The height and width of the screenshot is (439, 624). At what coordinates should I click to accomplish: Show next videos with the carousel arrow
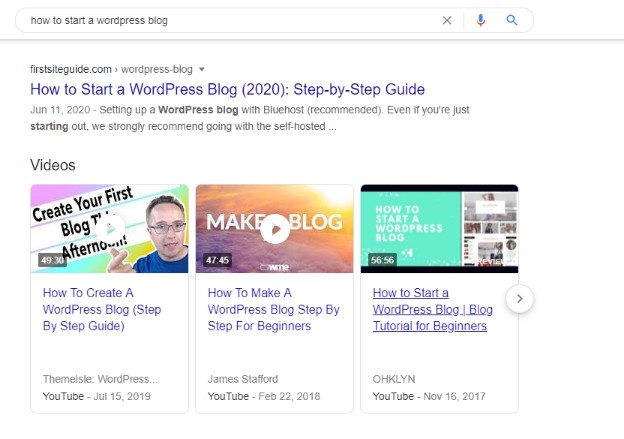519,299
